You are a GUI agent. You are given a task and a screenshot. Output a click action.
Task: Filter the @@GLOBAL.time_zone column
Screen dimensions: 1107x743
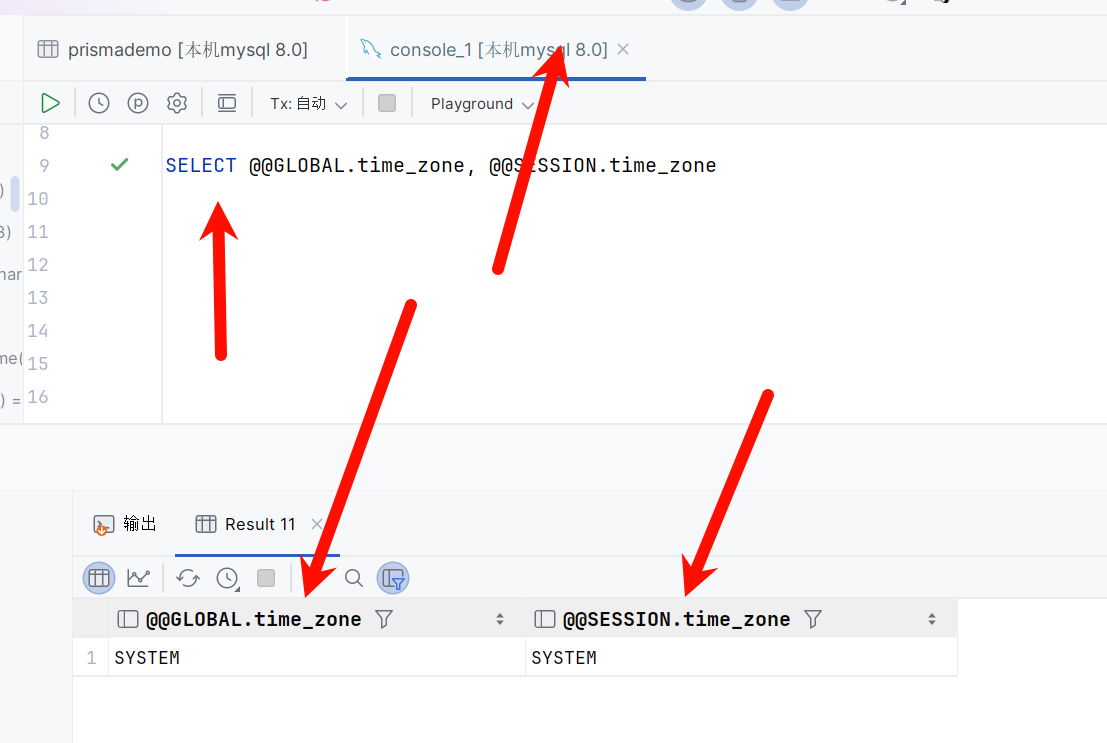(x=384, y=619)
